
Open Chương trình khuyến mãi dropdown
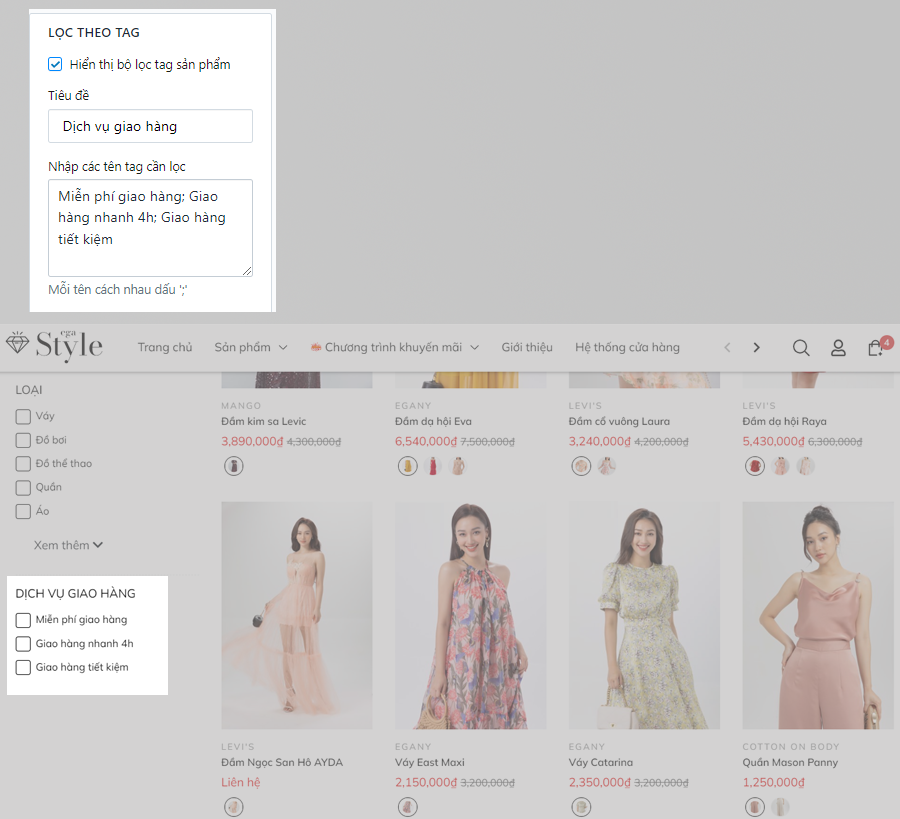pyautogui.click(x=394, y=348)
